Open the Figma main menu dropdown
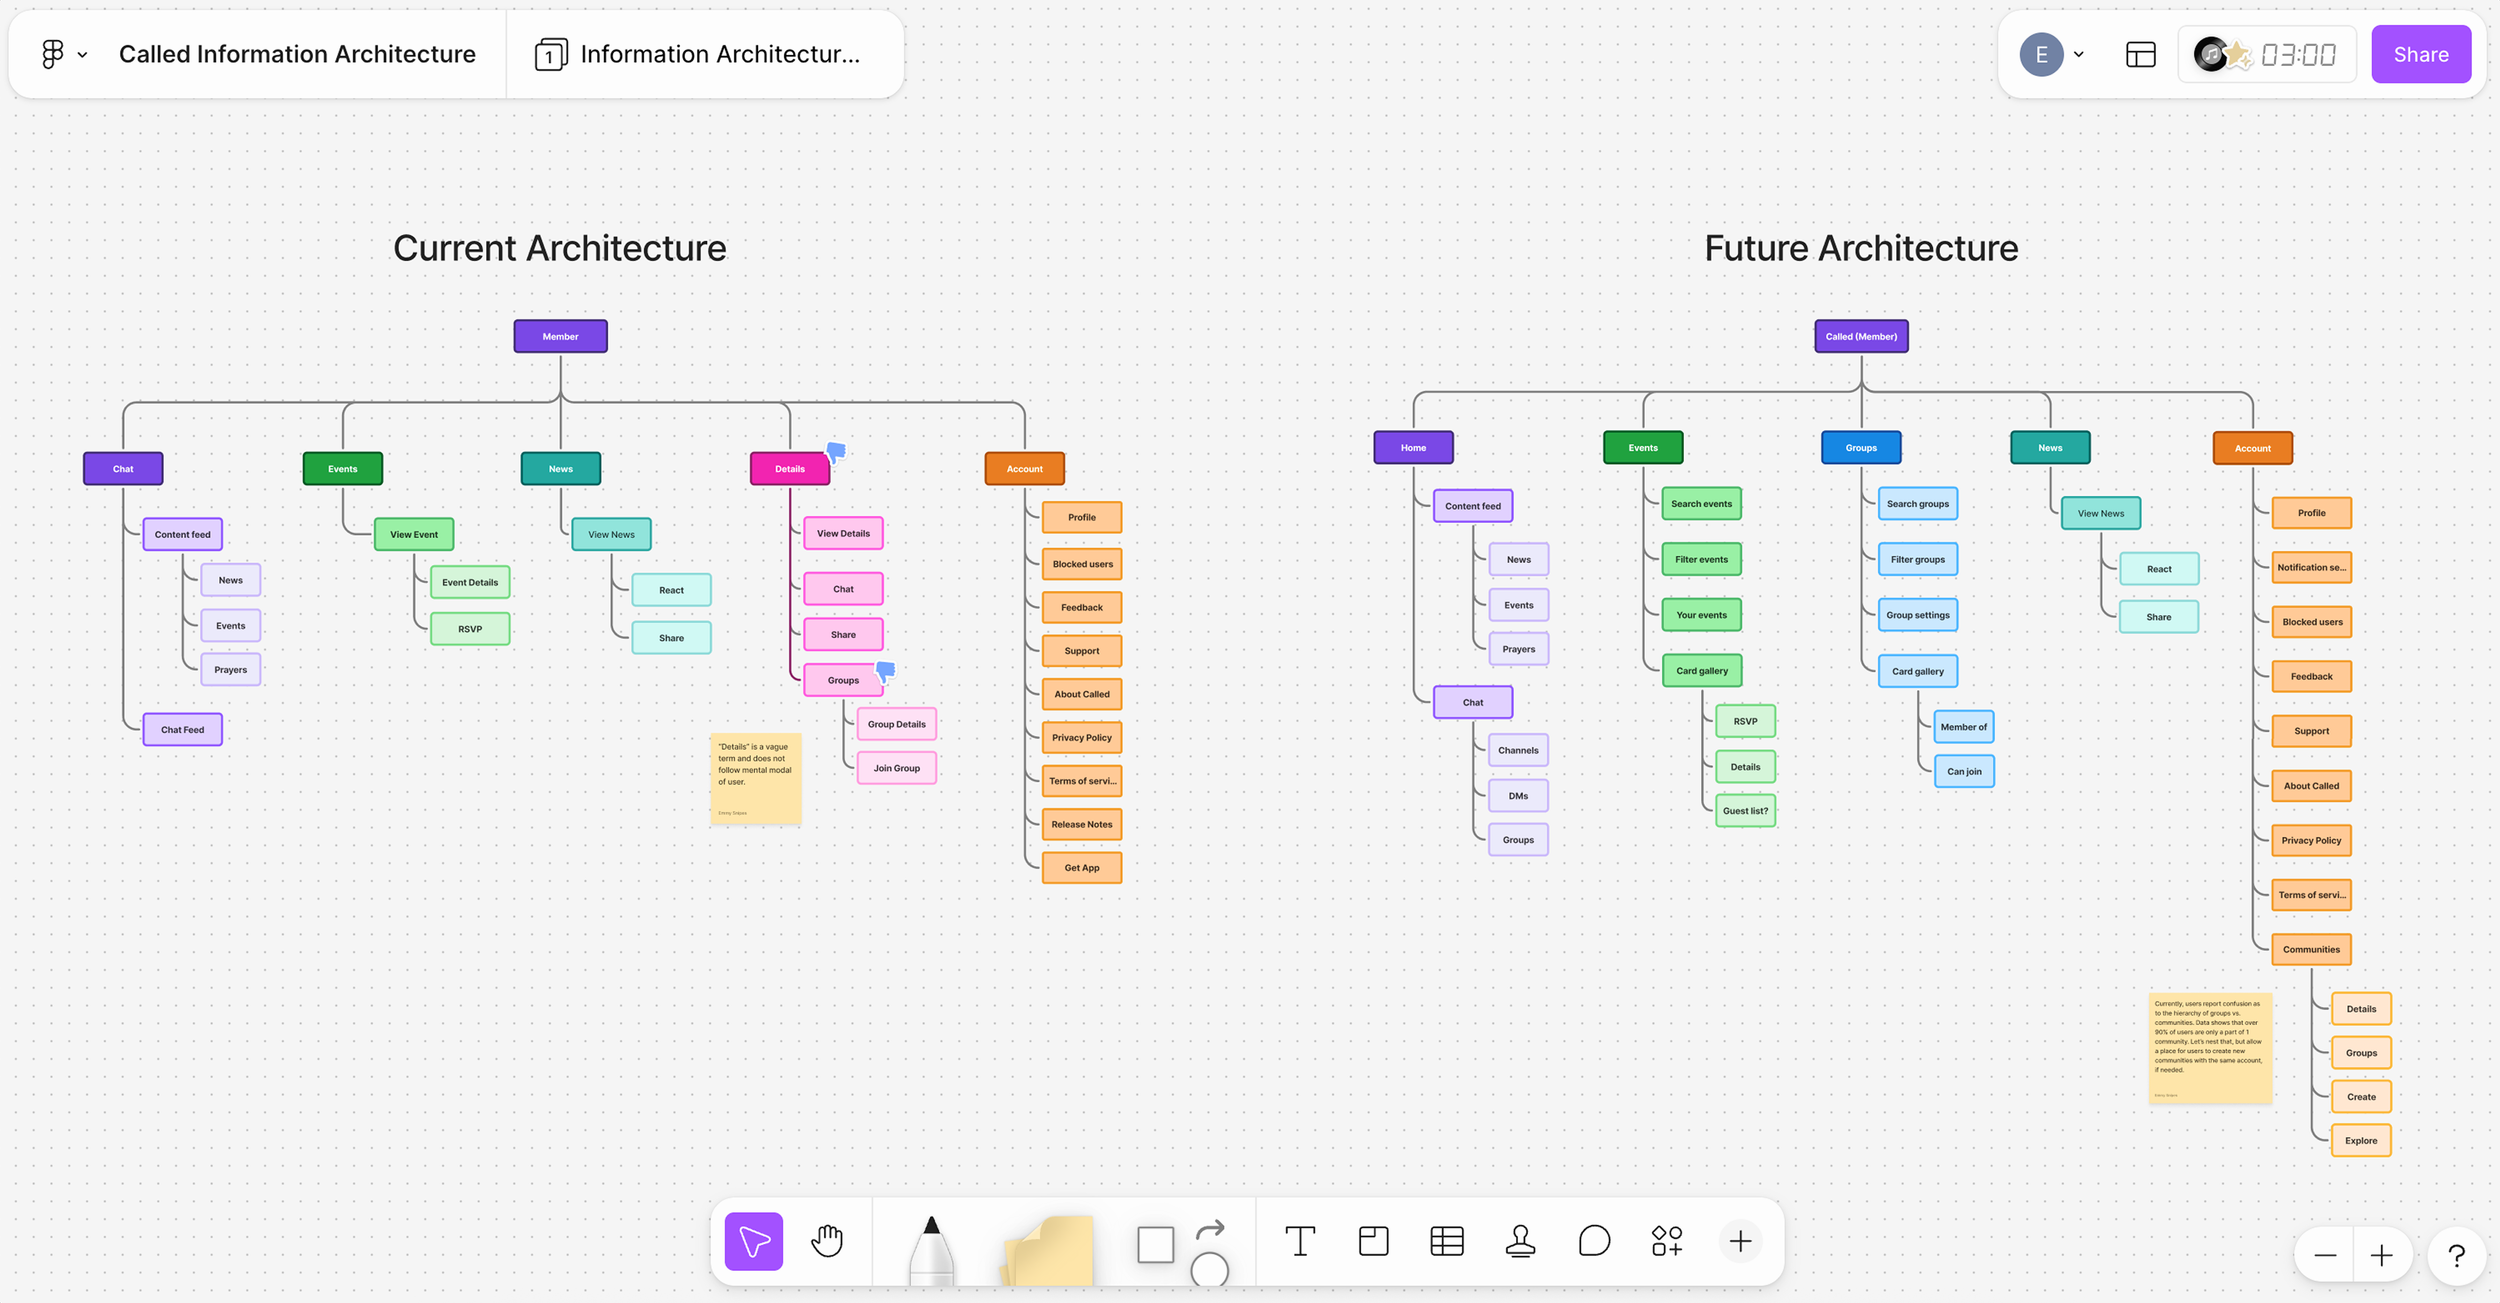The width and height of the screenshot is (2500, 1303). pyautogui.click(x=63, y=54)
